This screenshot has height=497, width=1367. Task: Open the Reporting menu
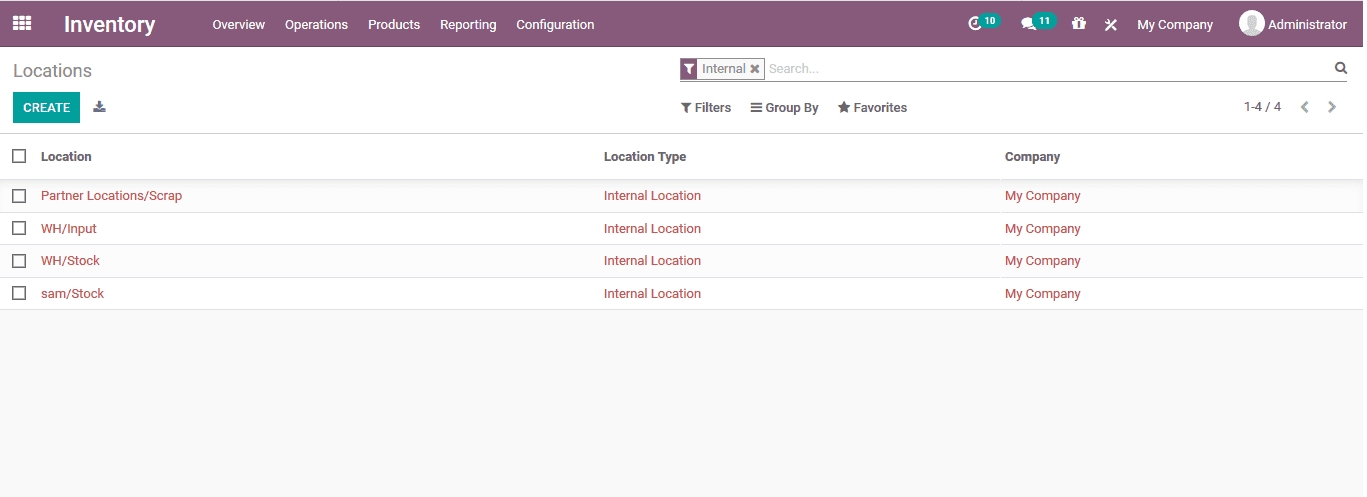click(468, 24)
